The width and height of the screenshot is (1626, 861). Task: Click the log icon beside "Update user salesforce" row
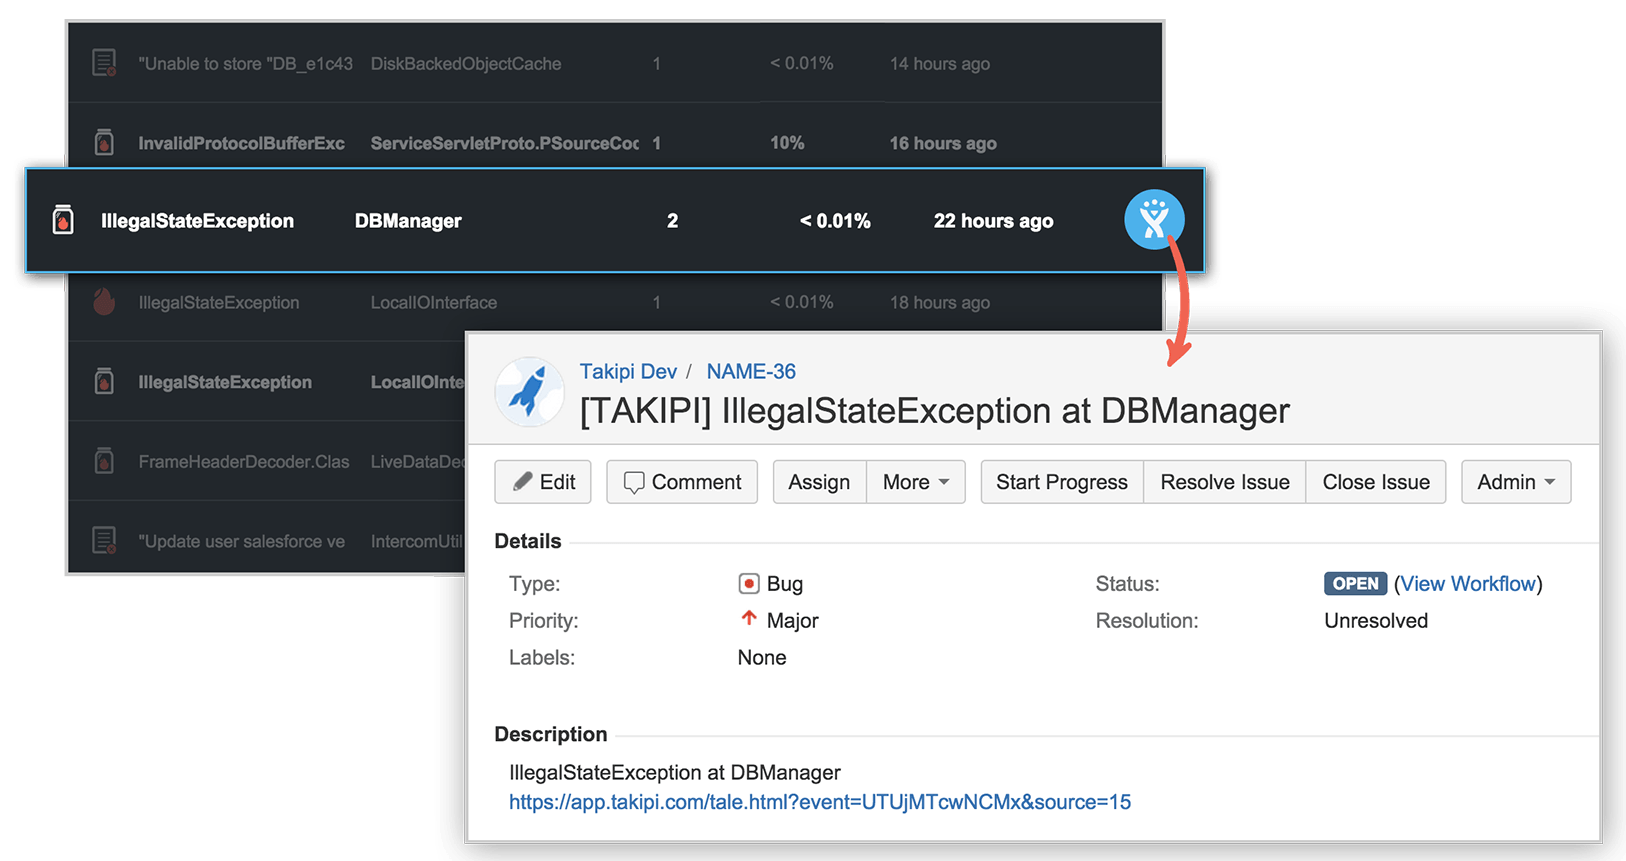(x=104, y=540)
